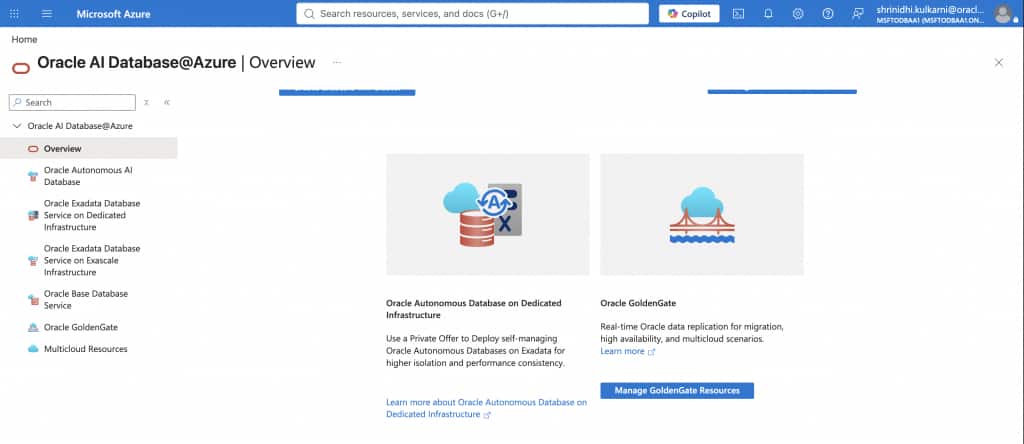This screenshot has height=444, width=1024.
Task: Open the feedback icon in header
Action: pos(858,14)
